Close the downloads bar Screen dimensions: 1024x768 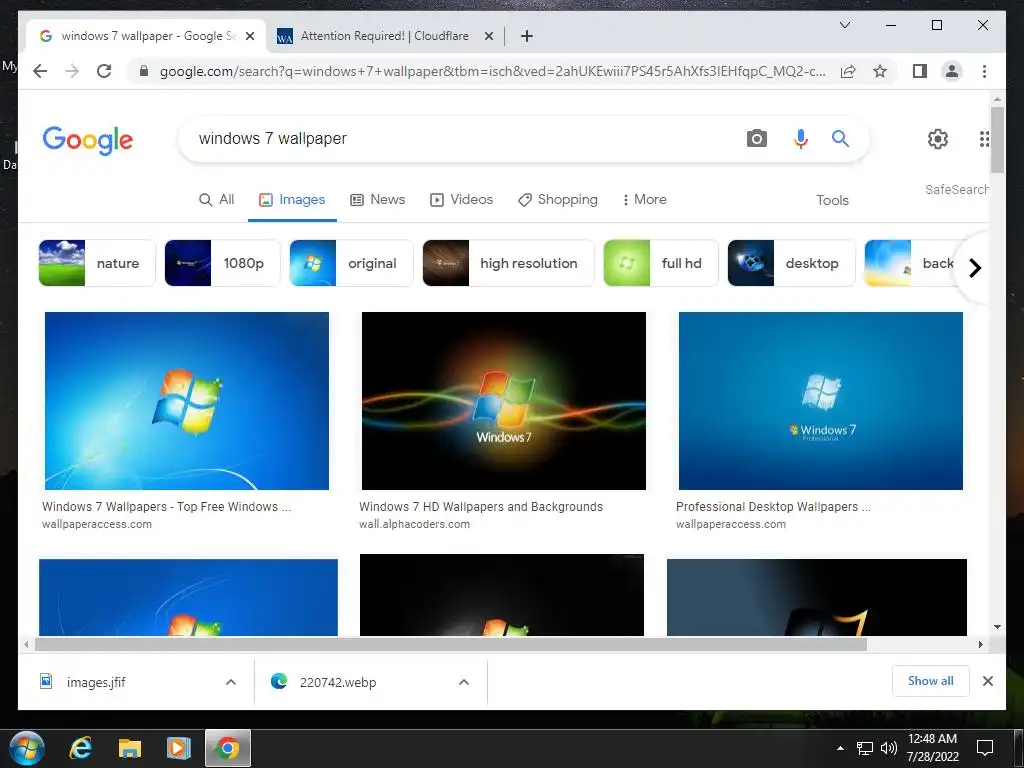pos(987,681)
